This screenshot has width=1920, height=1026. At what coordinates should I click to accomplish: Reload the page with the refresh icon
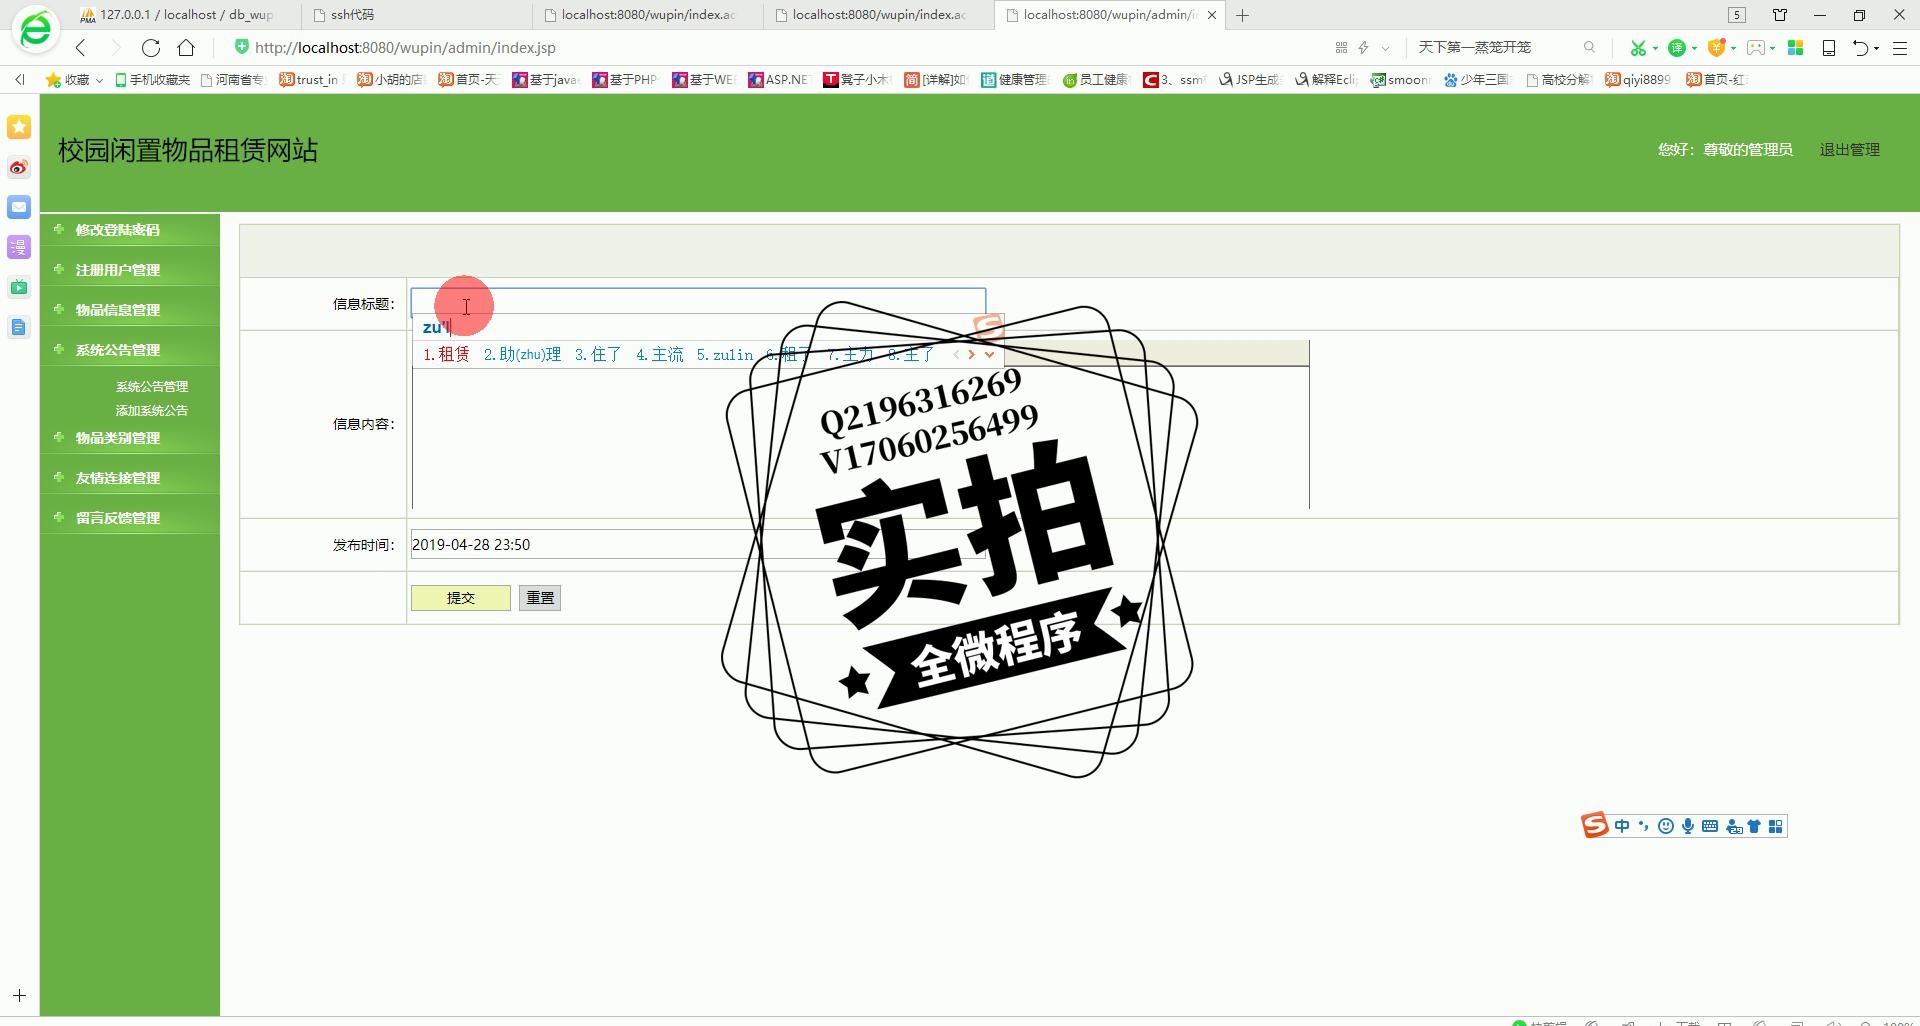[x=151, y=47]
